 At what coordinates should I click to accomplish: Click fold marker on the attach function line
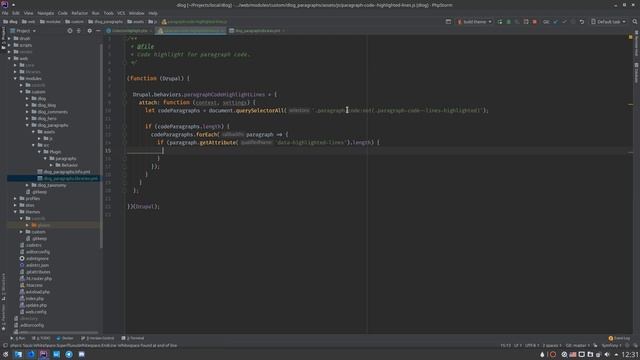click(124, 102)
